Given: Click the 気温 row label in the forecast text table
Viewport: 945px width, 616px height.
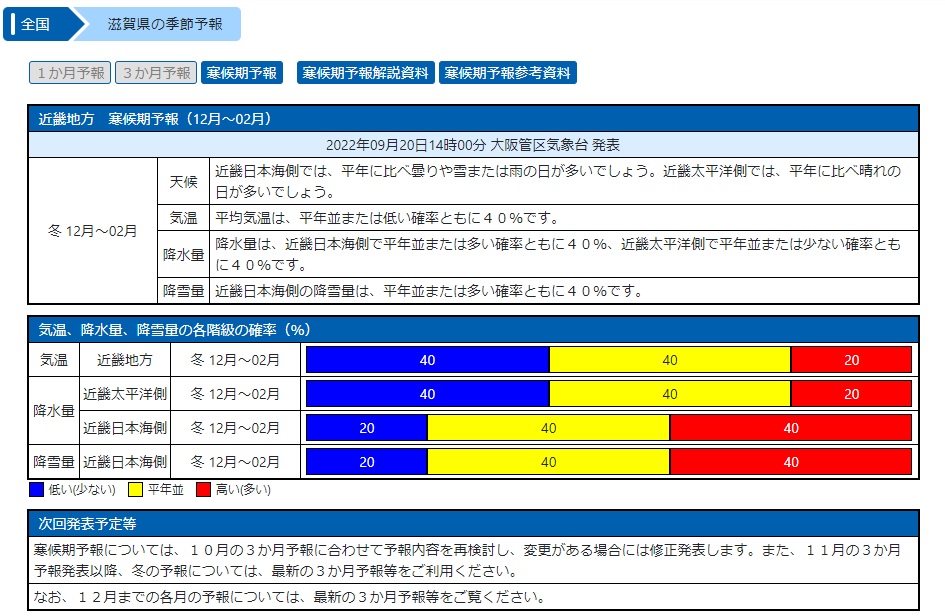Looking at the screenshot, I should click(183, 218).
